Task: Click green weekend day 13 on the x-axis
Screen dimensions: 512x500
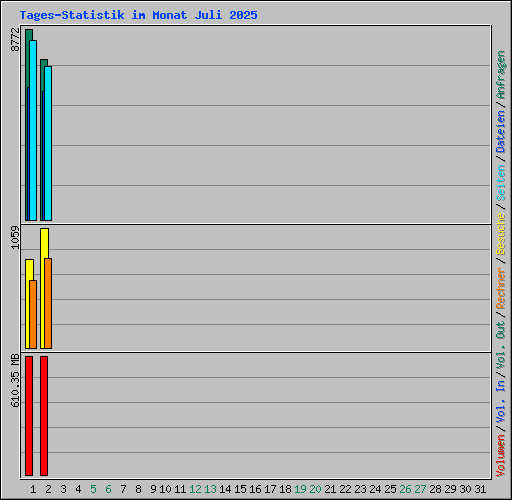Action: coord(210,489)
